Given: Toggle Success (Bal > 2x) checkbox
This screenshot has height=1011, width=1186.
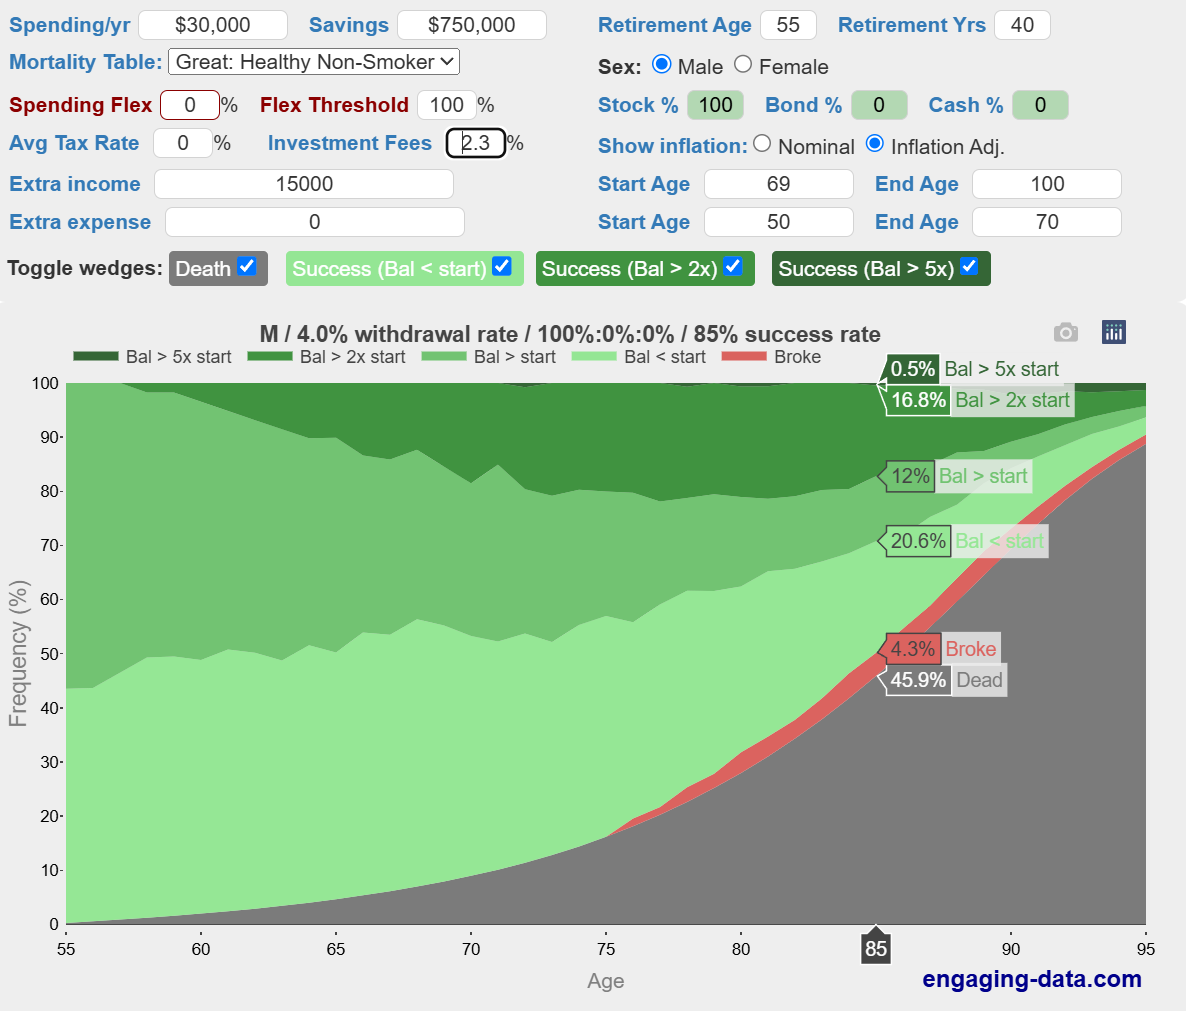Looking at the screenshot, I should click(x=733, y=266).
